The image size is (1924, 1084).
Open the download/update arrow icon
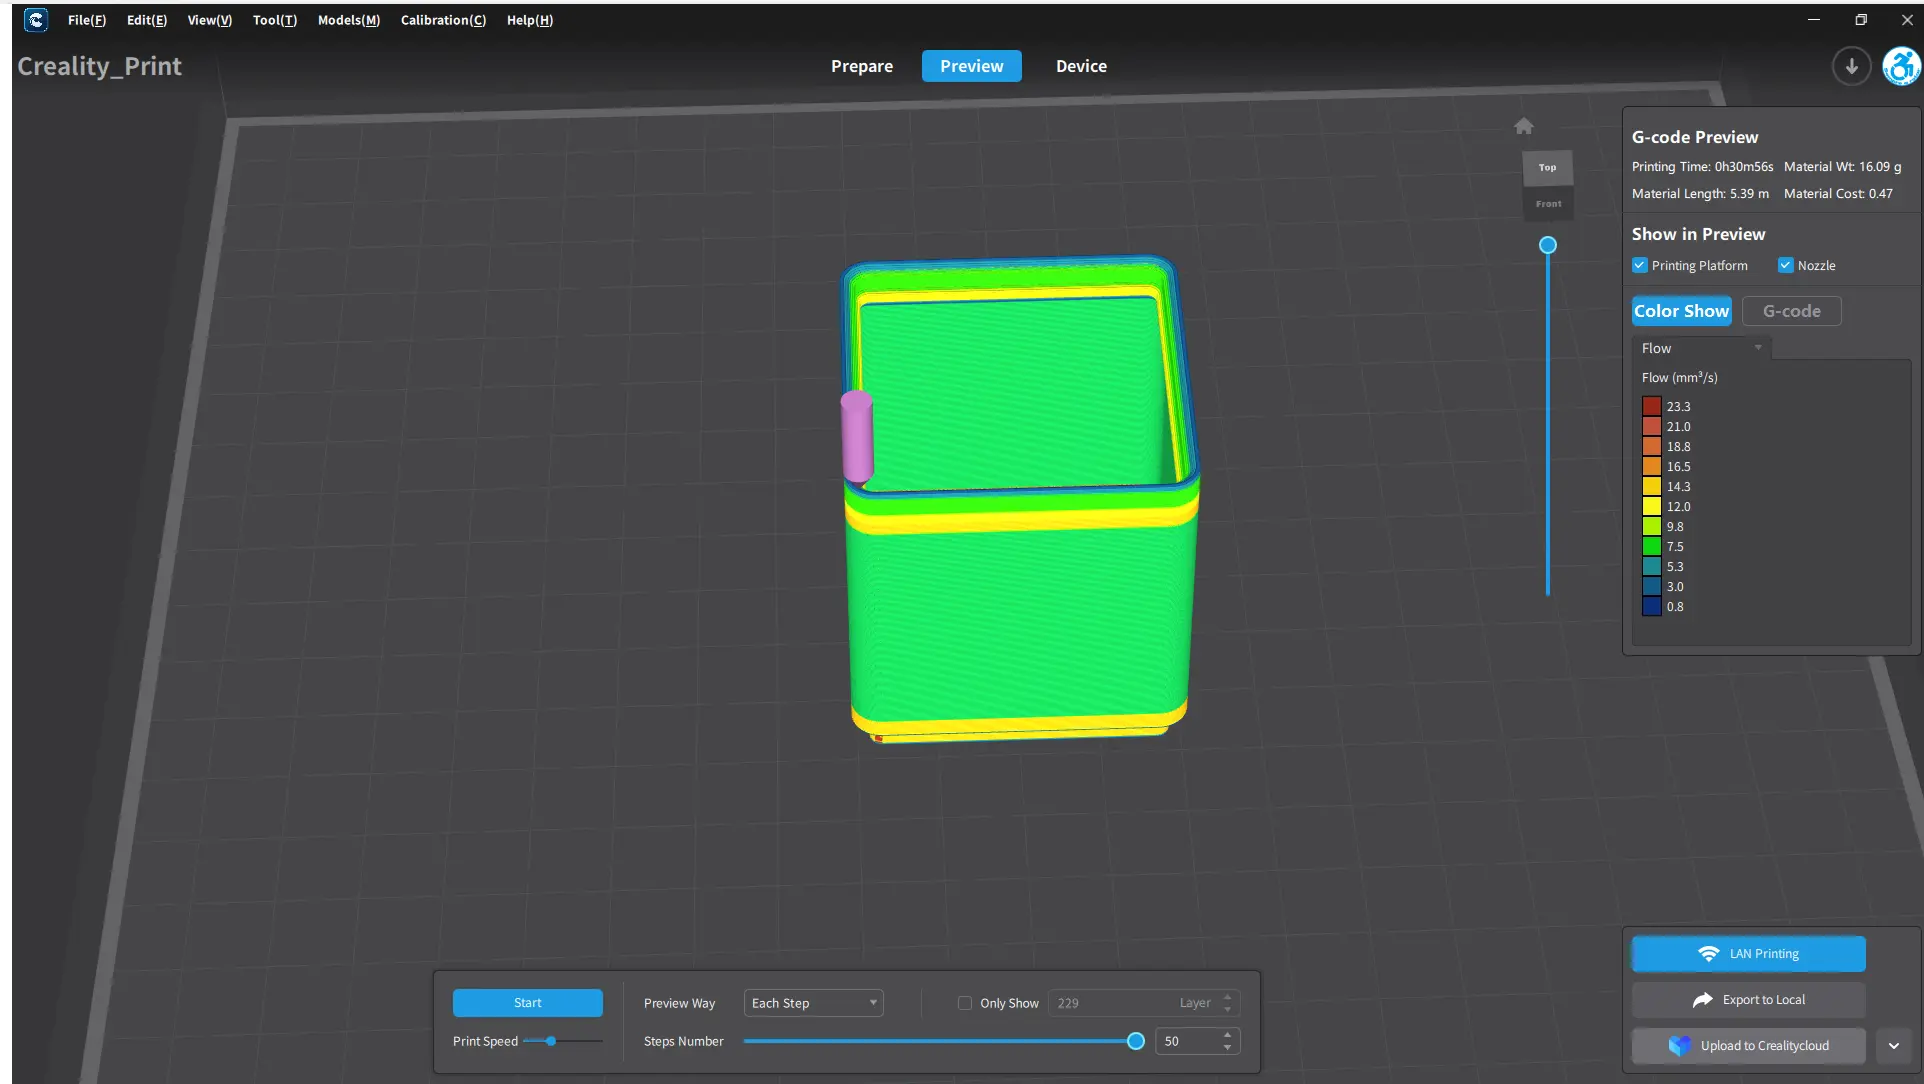(x=1851, y=67)
